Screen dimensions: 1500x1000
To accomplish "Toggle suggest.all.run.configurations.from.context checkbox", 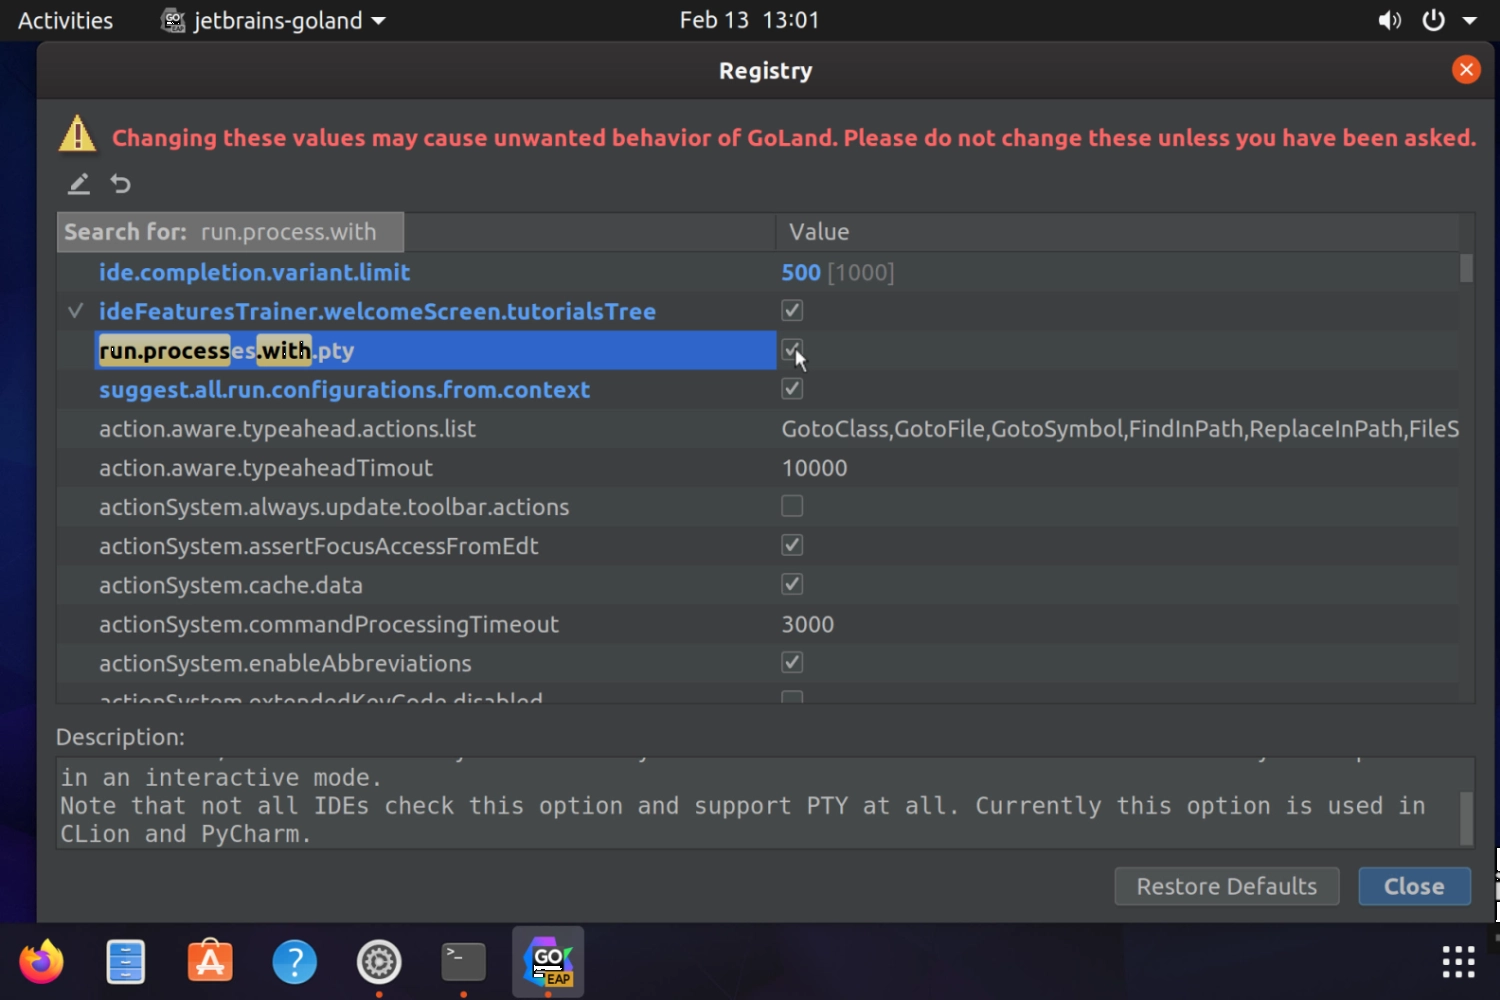I will coord(792,389).
